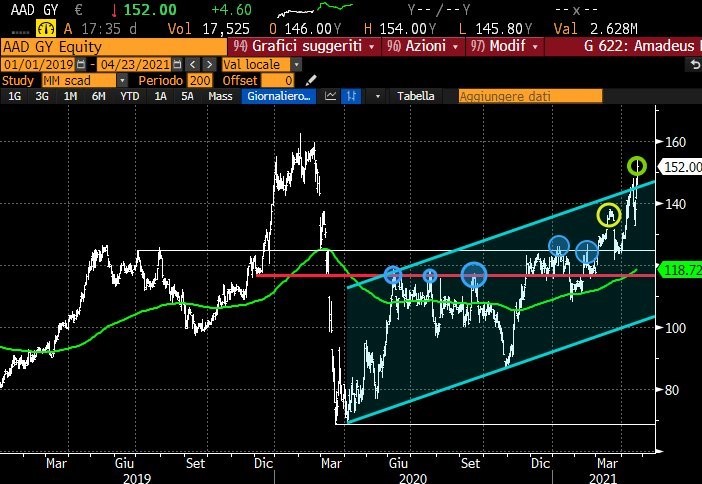Click the large blue circle marker near Set 2020
The image size is (702, 484).
click(474, 275)
